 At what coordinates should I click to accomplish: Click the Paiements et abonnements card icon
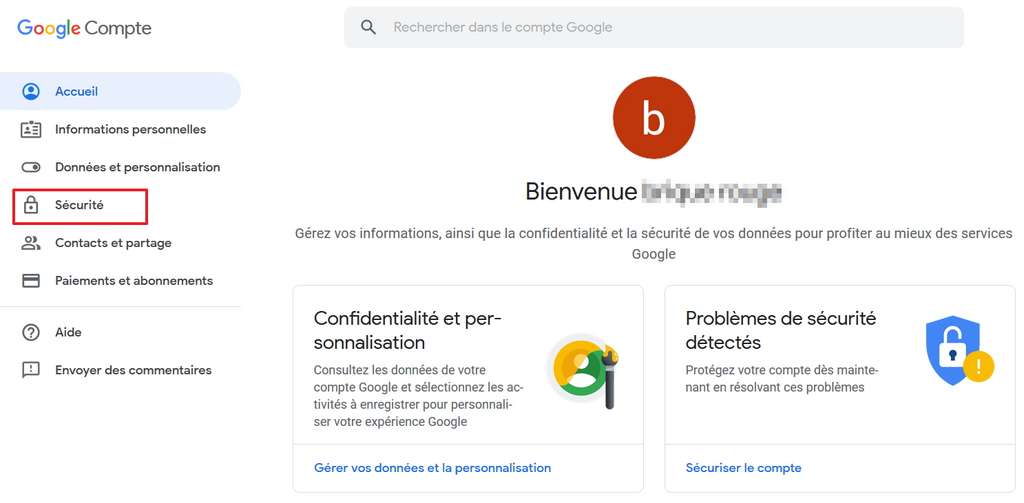(31, 281)
